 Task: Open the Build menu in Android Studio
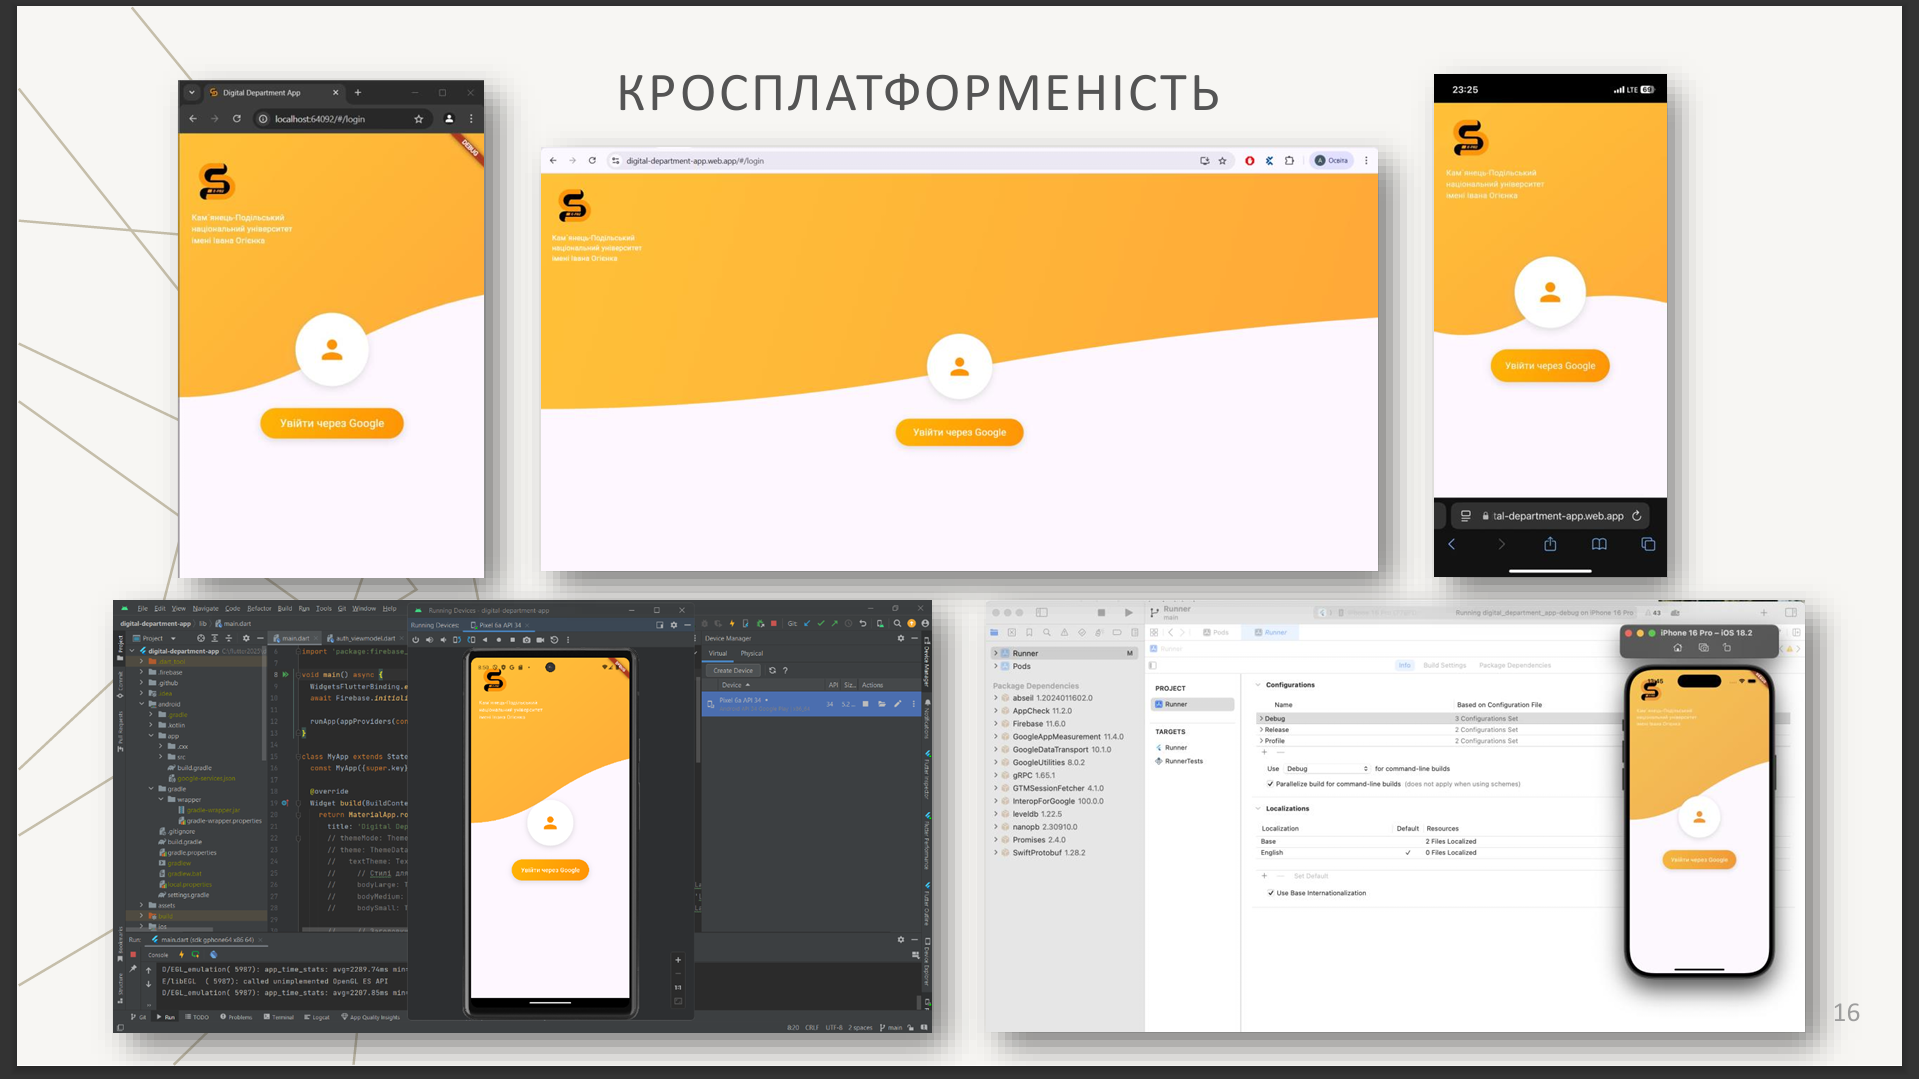coord(285,608)
